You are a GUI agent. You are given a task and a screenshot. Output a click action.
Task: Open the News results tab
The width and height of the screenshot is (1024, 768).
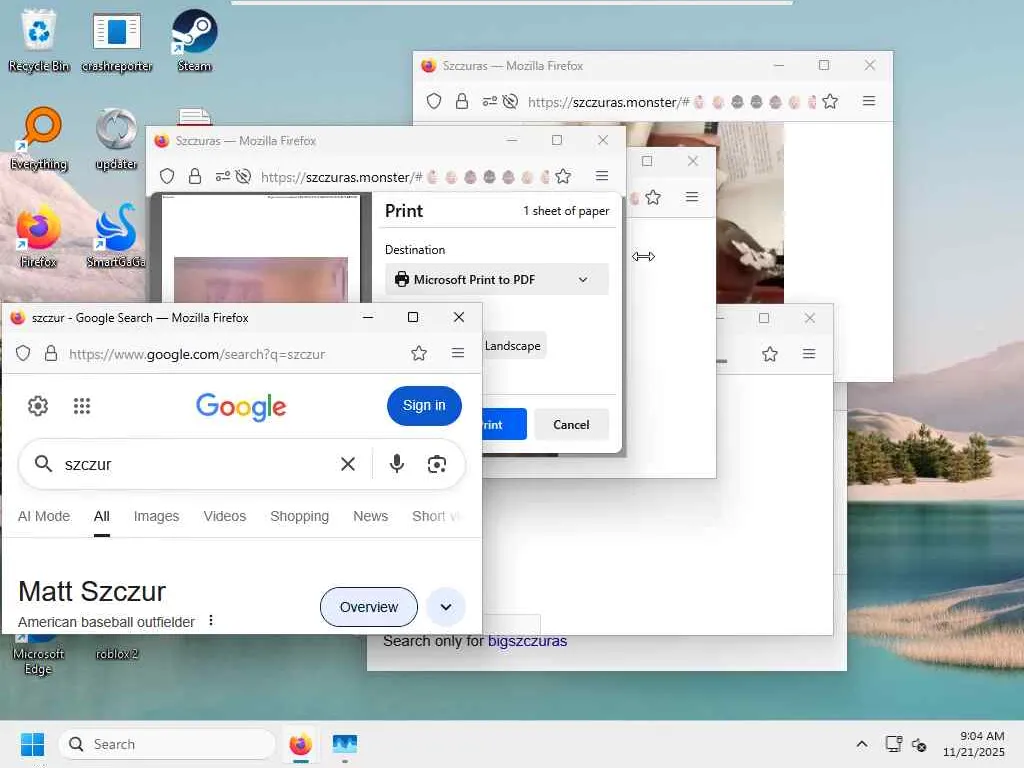(x=370, y=516)
